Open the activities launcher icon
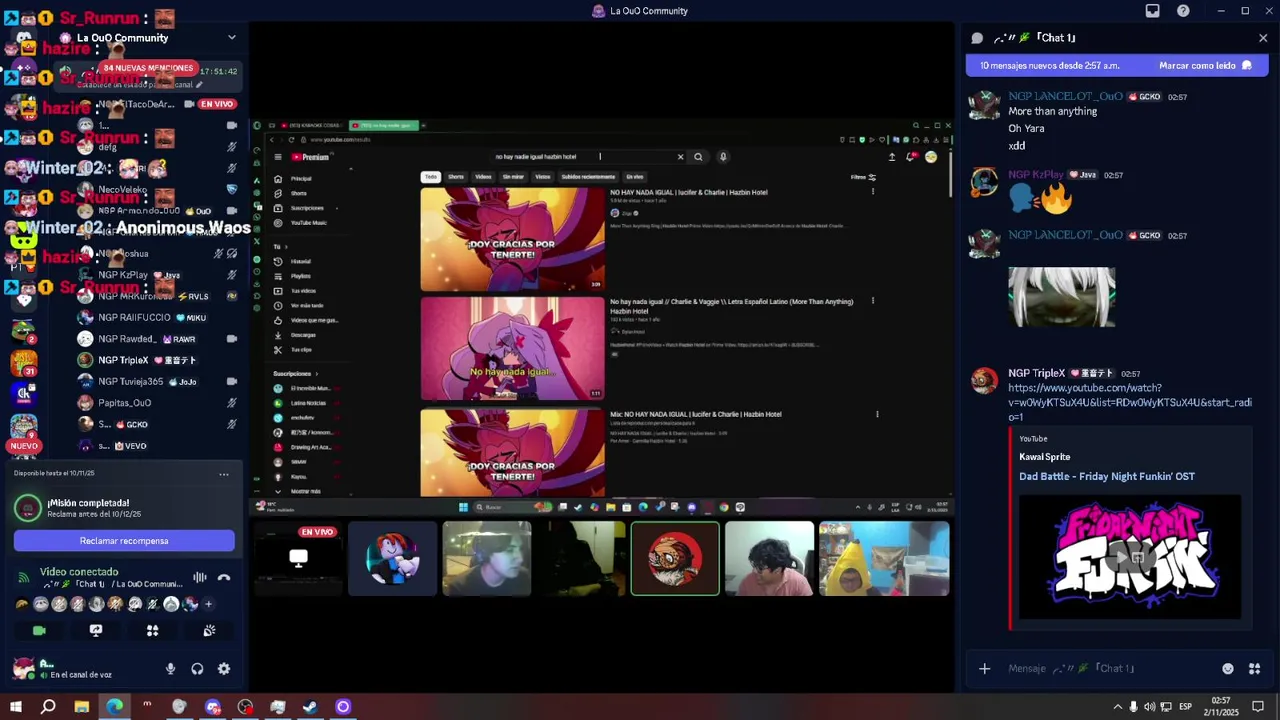1280x720 pixels. [x=152, y=631]
